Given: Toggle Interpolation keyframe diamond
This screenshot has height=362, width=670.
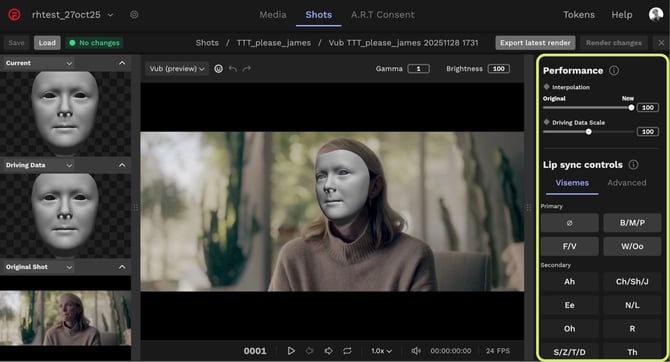Looking at the screenshot, I should 547,87.
